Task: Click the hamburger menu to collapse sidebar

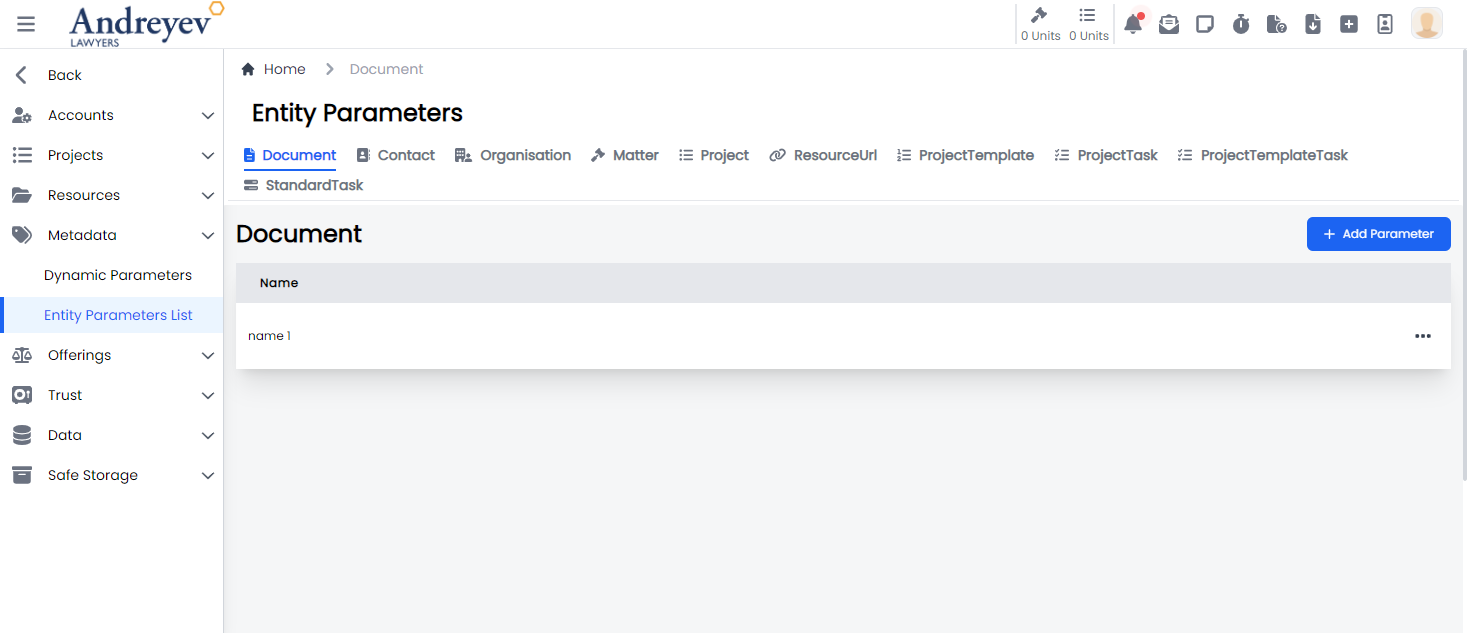Action: tap(26, 23)
